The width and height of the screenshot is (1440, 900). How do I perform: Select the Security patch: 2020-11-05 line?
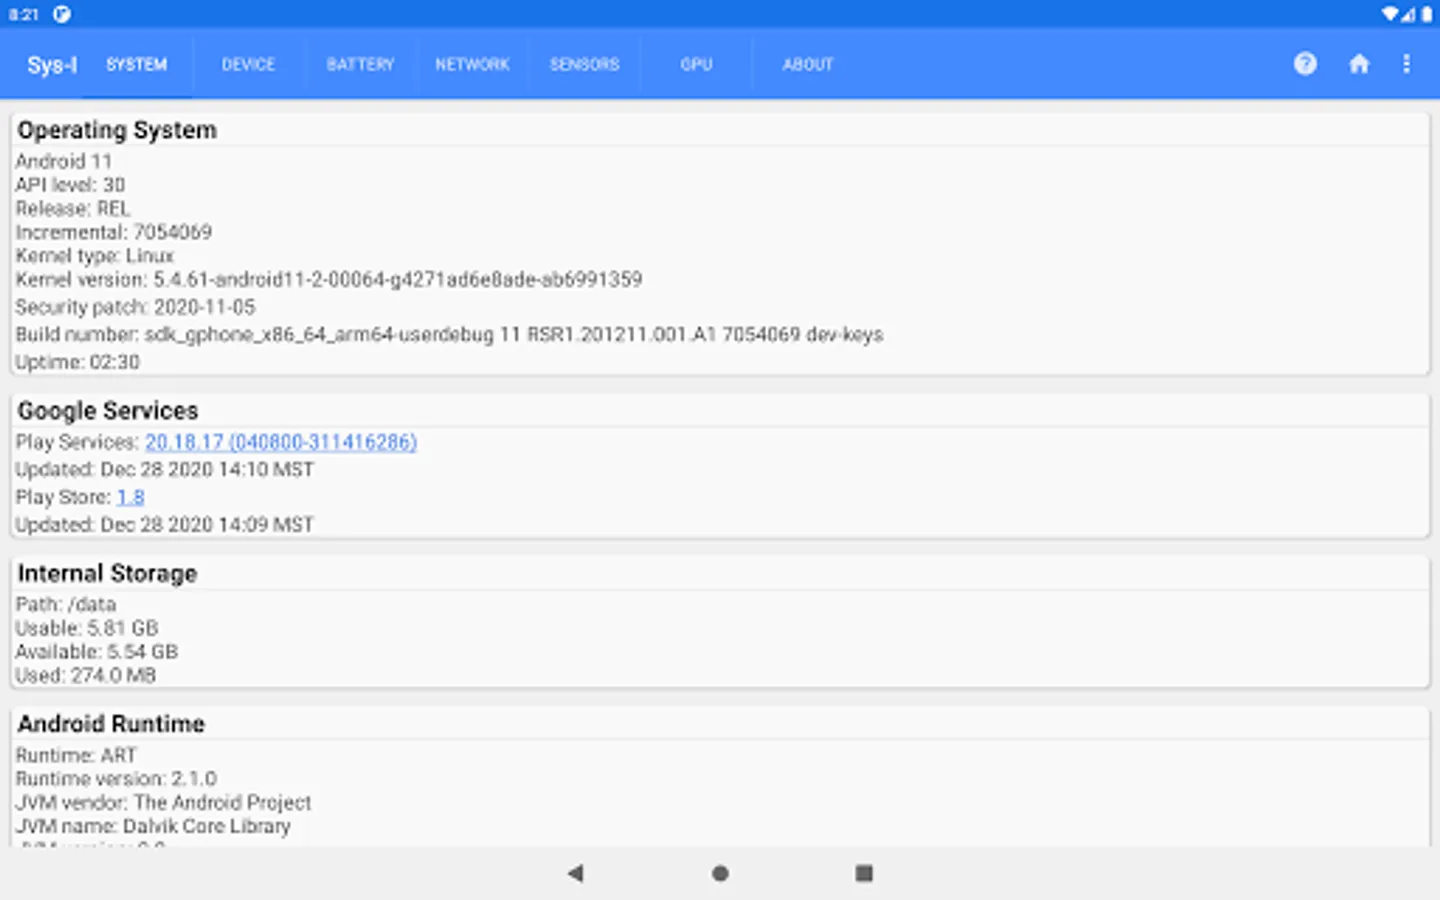tap(135, 307)
